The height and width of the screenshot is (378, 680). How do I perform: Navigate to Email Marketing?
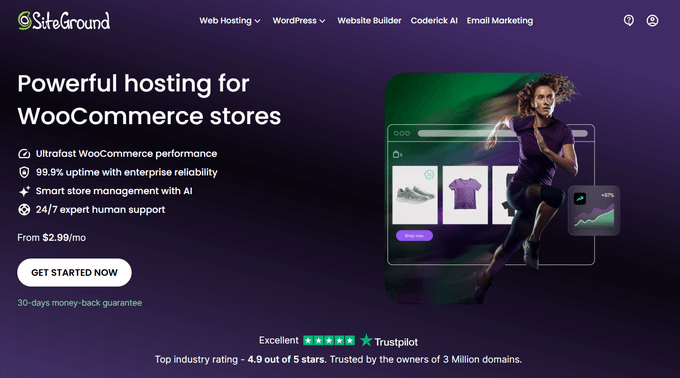click(x=500, y=20)
